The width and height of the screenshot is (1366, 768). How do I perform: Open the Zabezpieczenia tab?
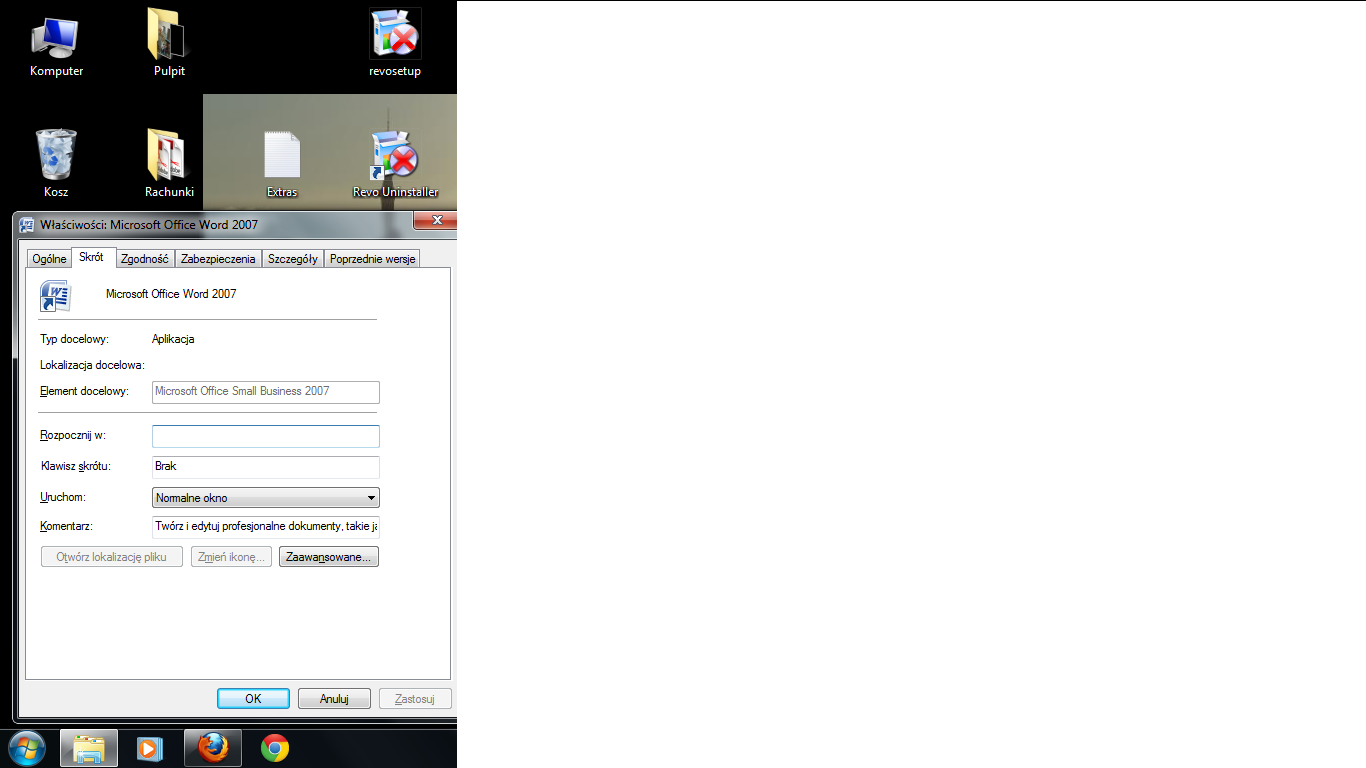(x=218, y=259)
